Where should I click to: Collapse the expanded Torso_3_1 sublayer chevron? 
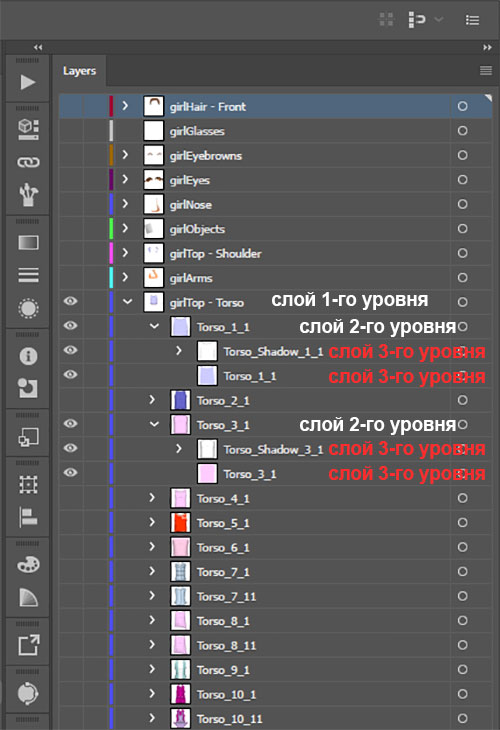154,425
